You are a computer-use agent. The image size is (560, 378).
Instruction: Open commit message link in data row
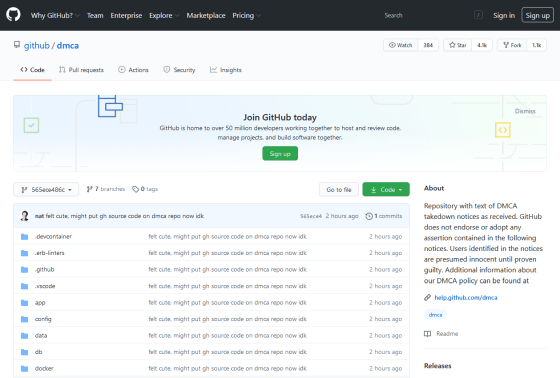(x=228, y=335)
